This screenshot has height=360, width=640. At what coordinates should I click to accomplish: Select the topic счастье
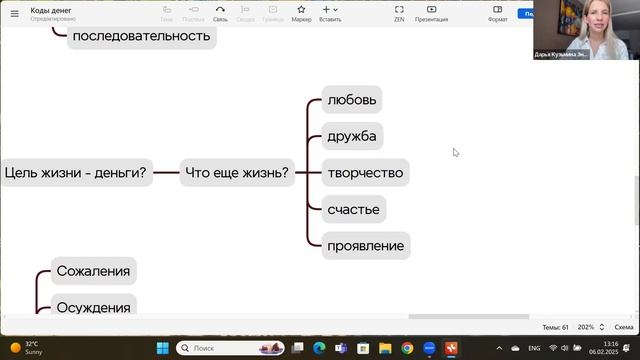coord(353,209)
